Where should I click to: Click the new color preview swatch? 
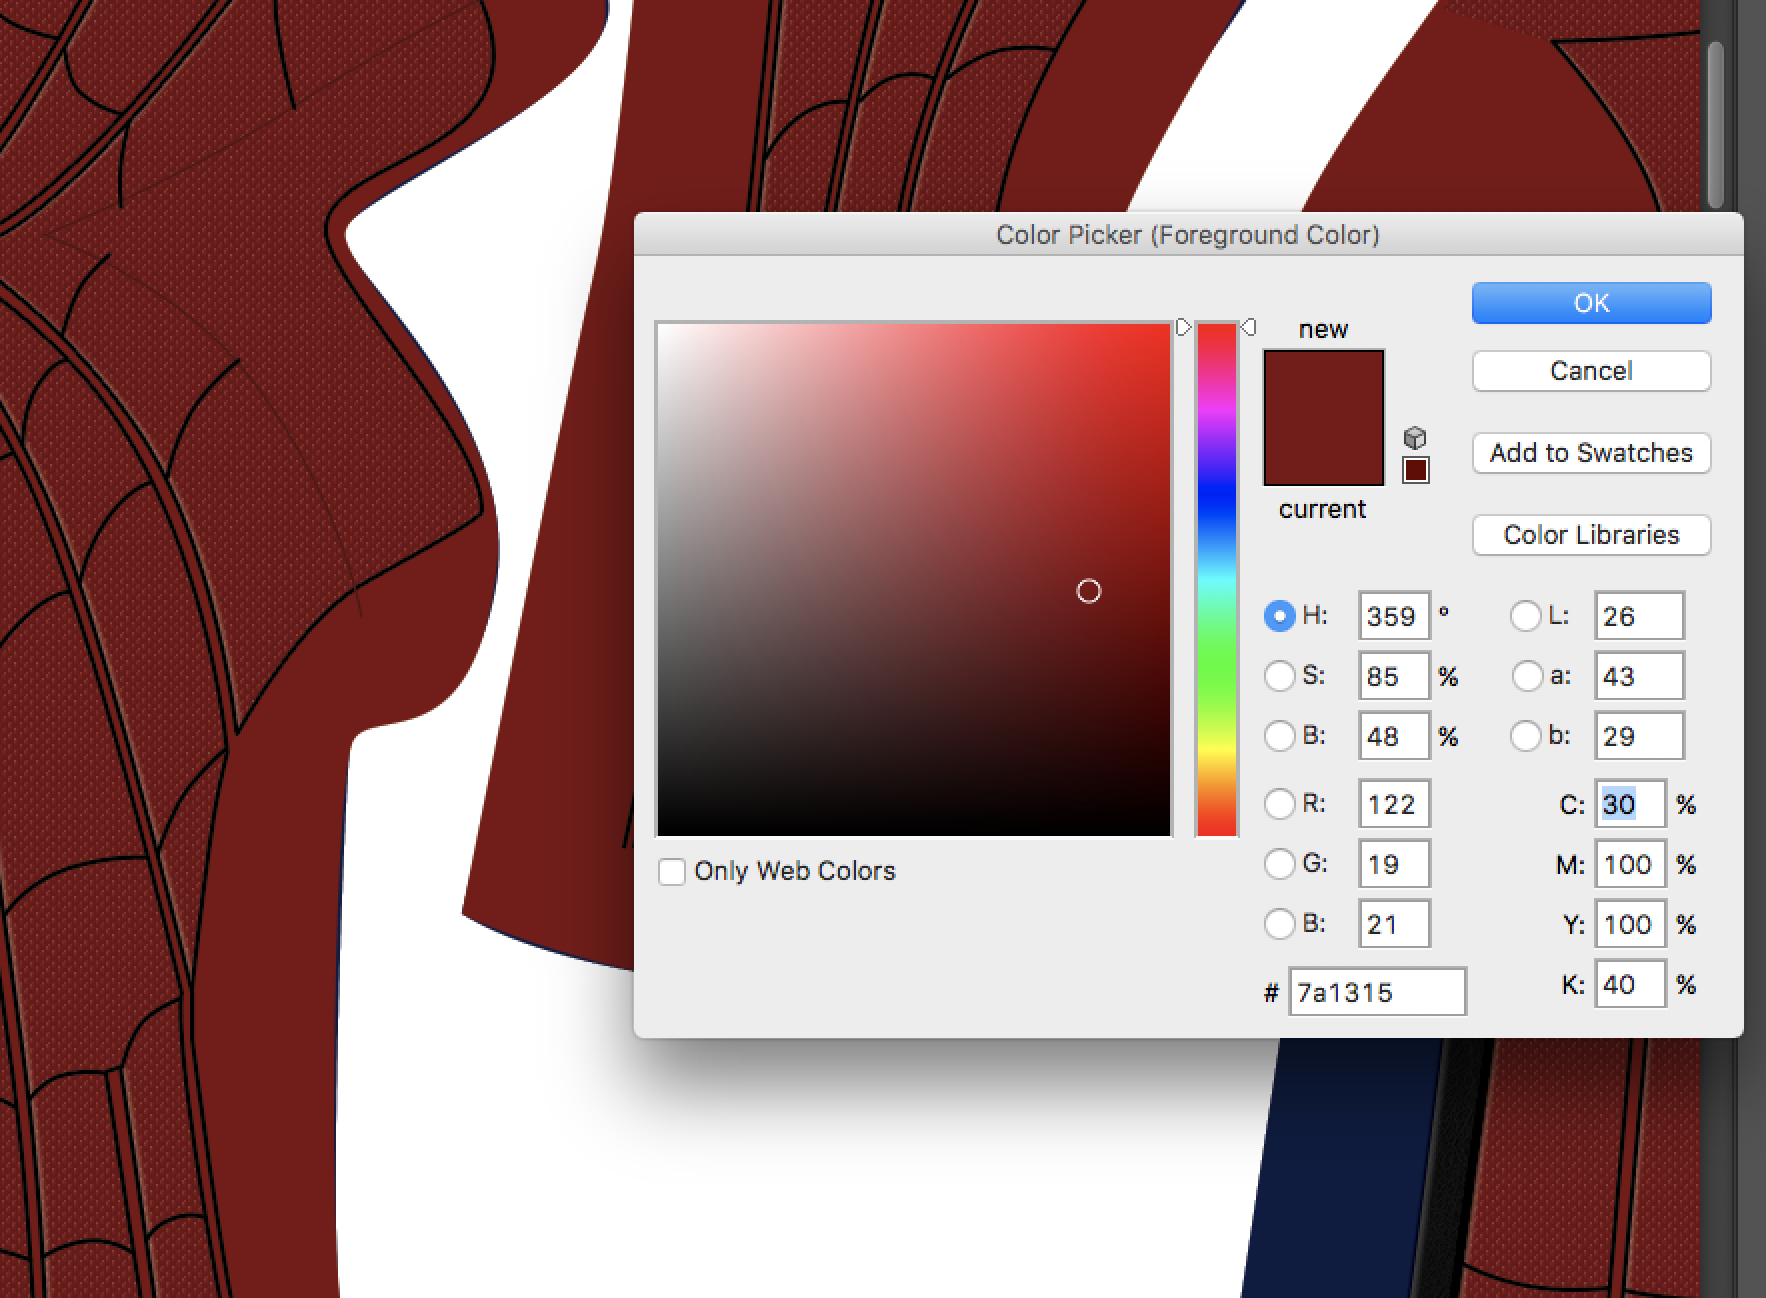[x=1324, y=384]
